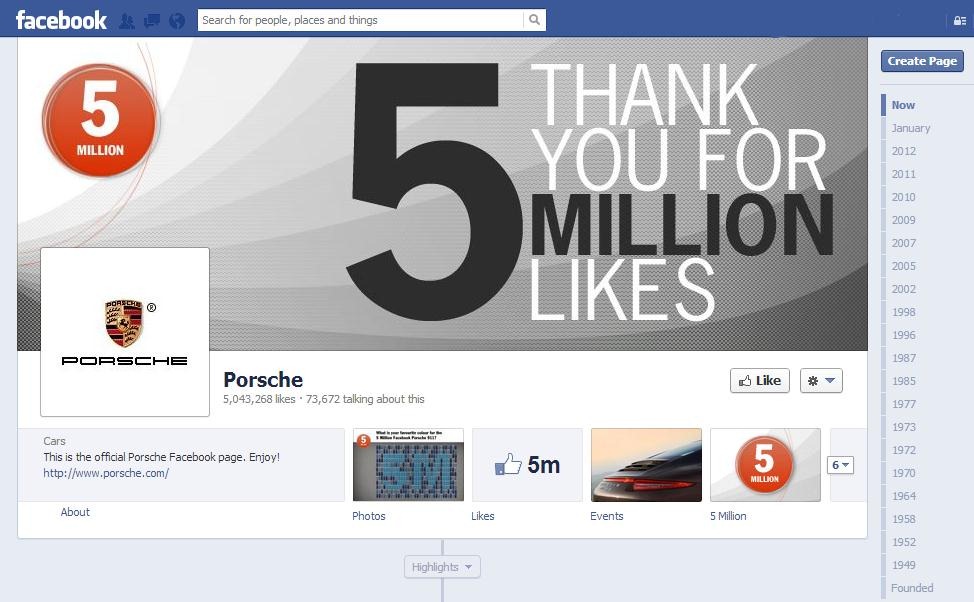Open the 5 Million label link
The width and height of the screenshot is (974, 602).
coord(728,516)
